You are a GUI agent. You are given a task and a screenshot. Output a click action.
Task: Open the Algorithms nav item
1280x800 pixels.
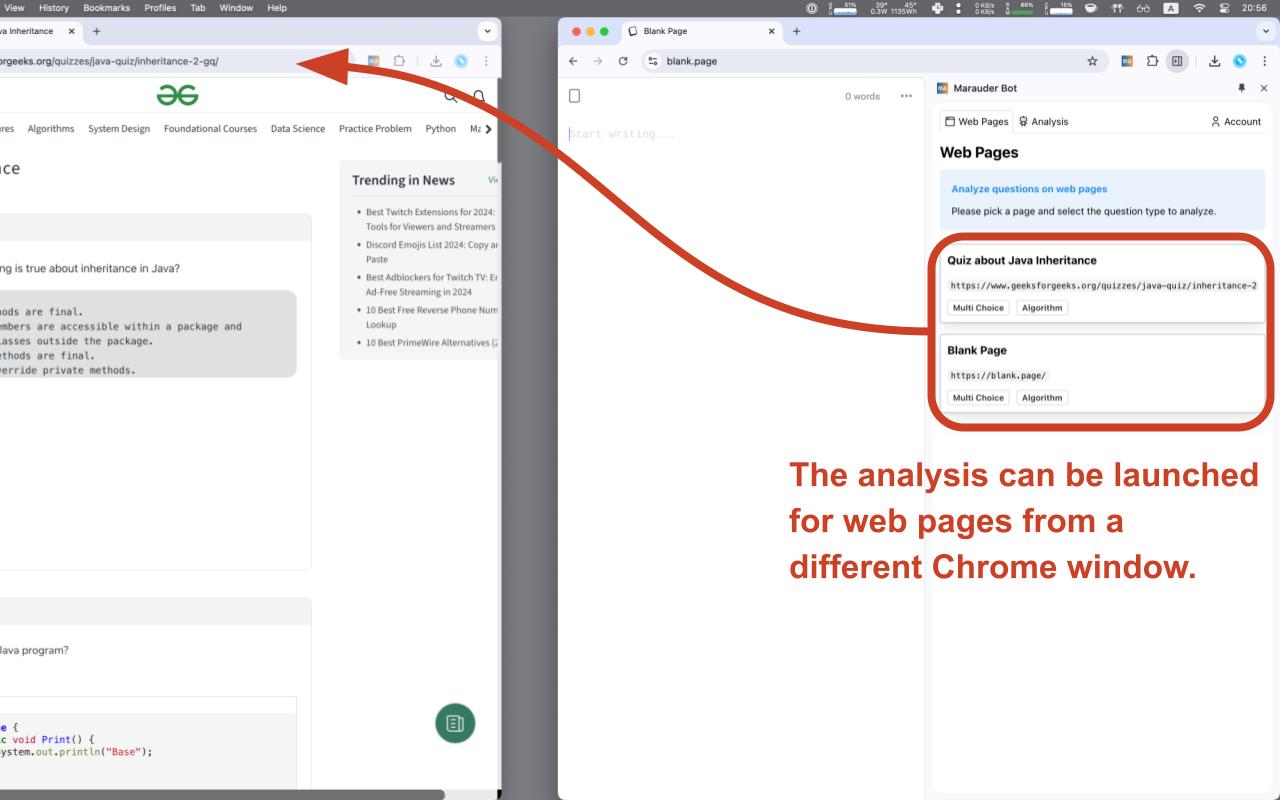point(51,129)
